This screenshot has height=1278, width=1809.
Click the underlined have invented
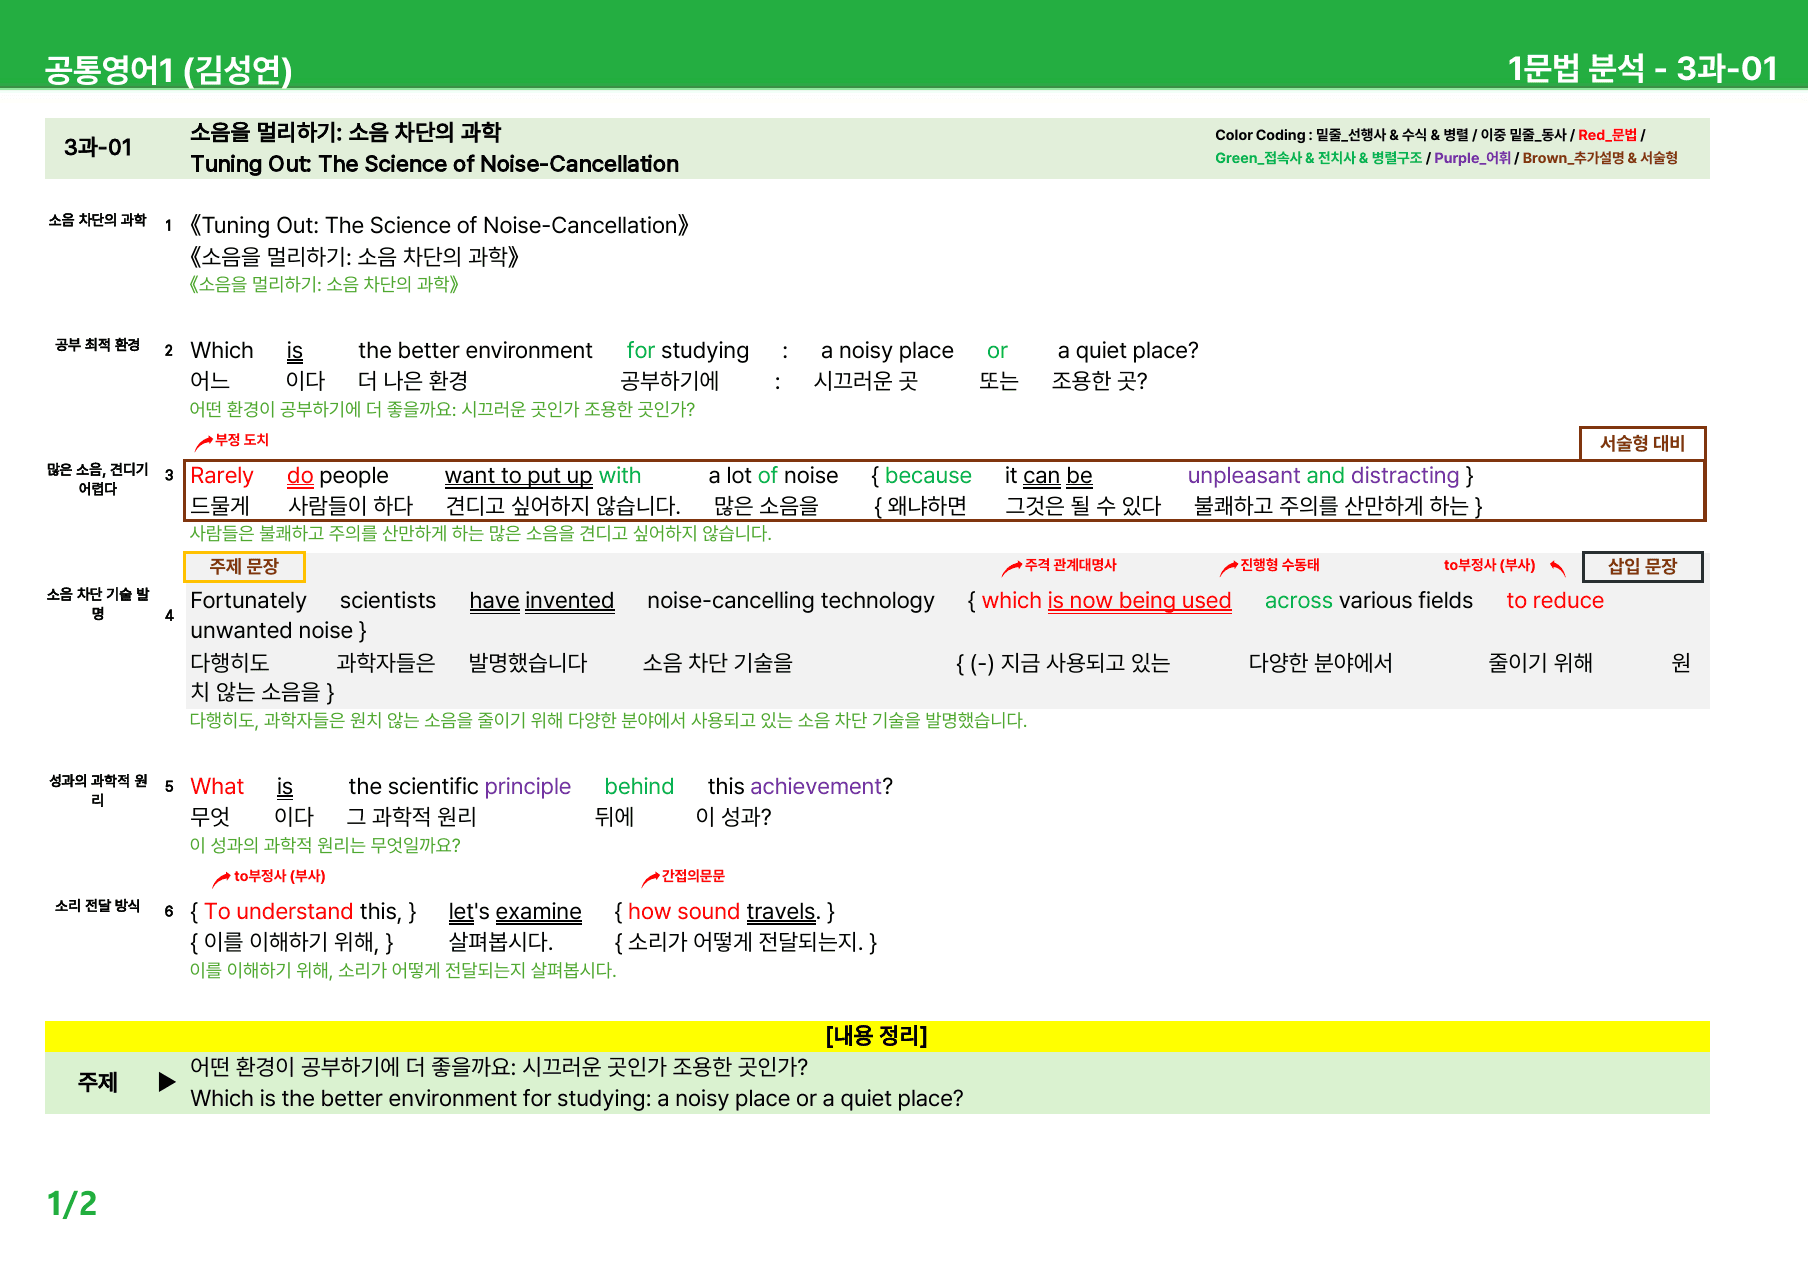click(x=542, y=601)
